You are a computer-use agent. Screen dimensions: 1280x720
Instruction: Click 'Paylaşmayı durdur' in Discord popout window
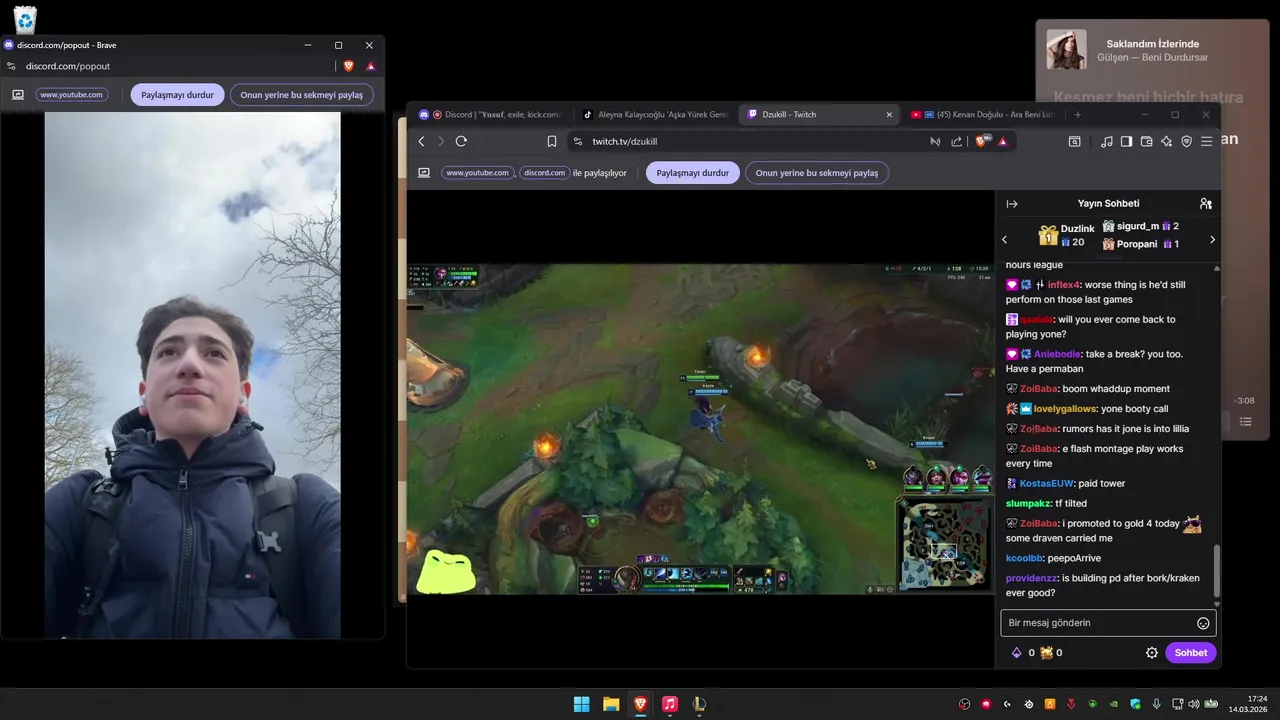point(177,95)
